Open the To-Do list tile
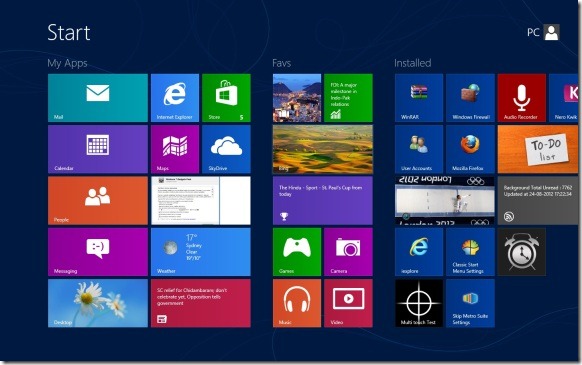582x365 pixels. 538,149
